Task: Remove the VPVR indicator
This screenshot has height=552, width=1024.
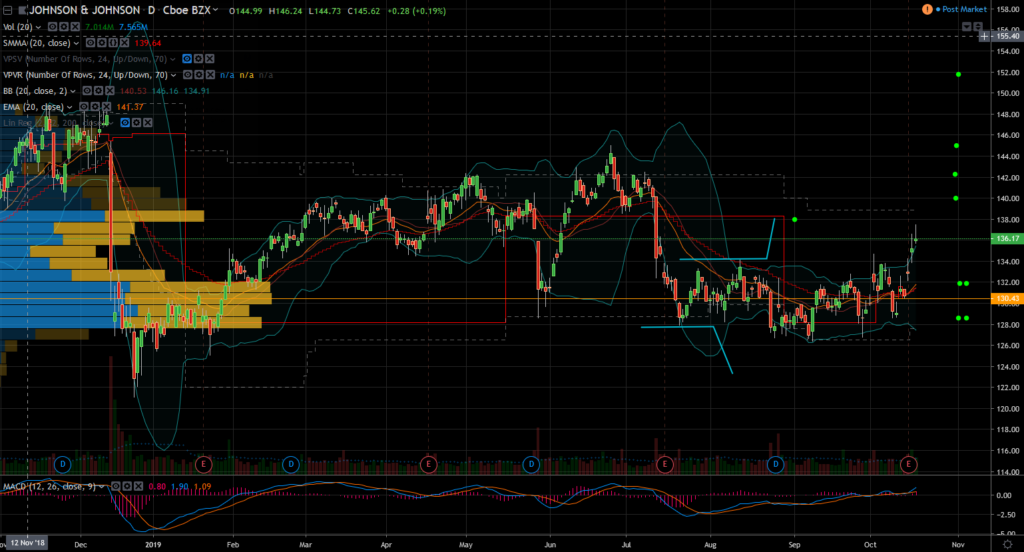Action: [210, 74]
